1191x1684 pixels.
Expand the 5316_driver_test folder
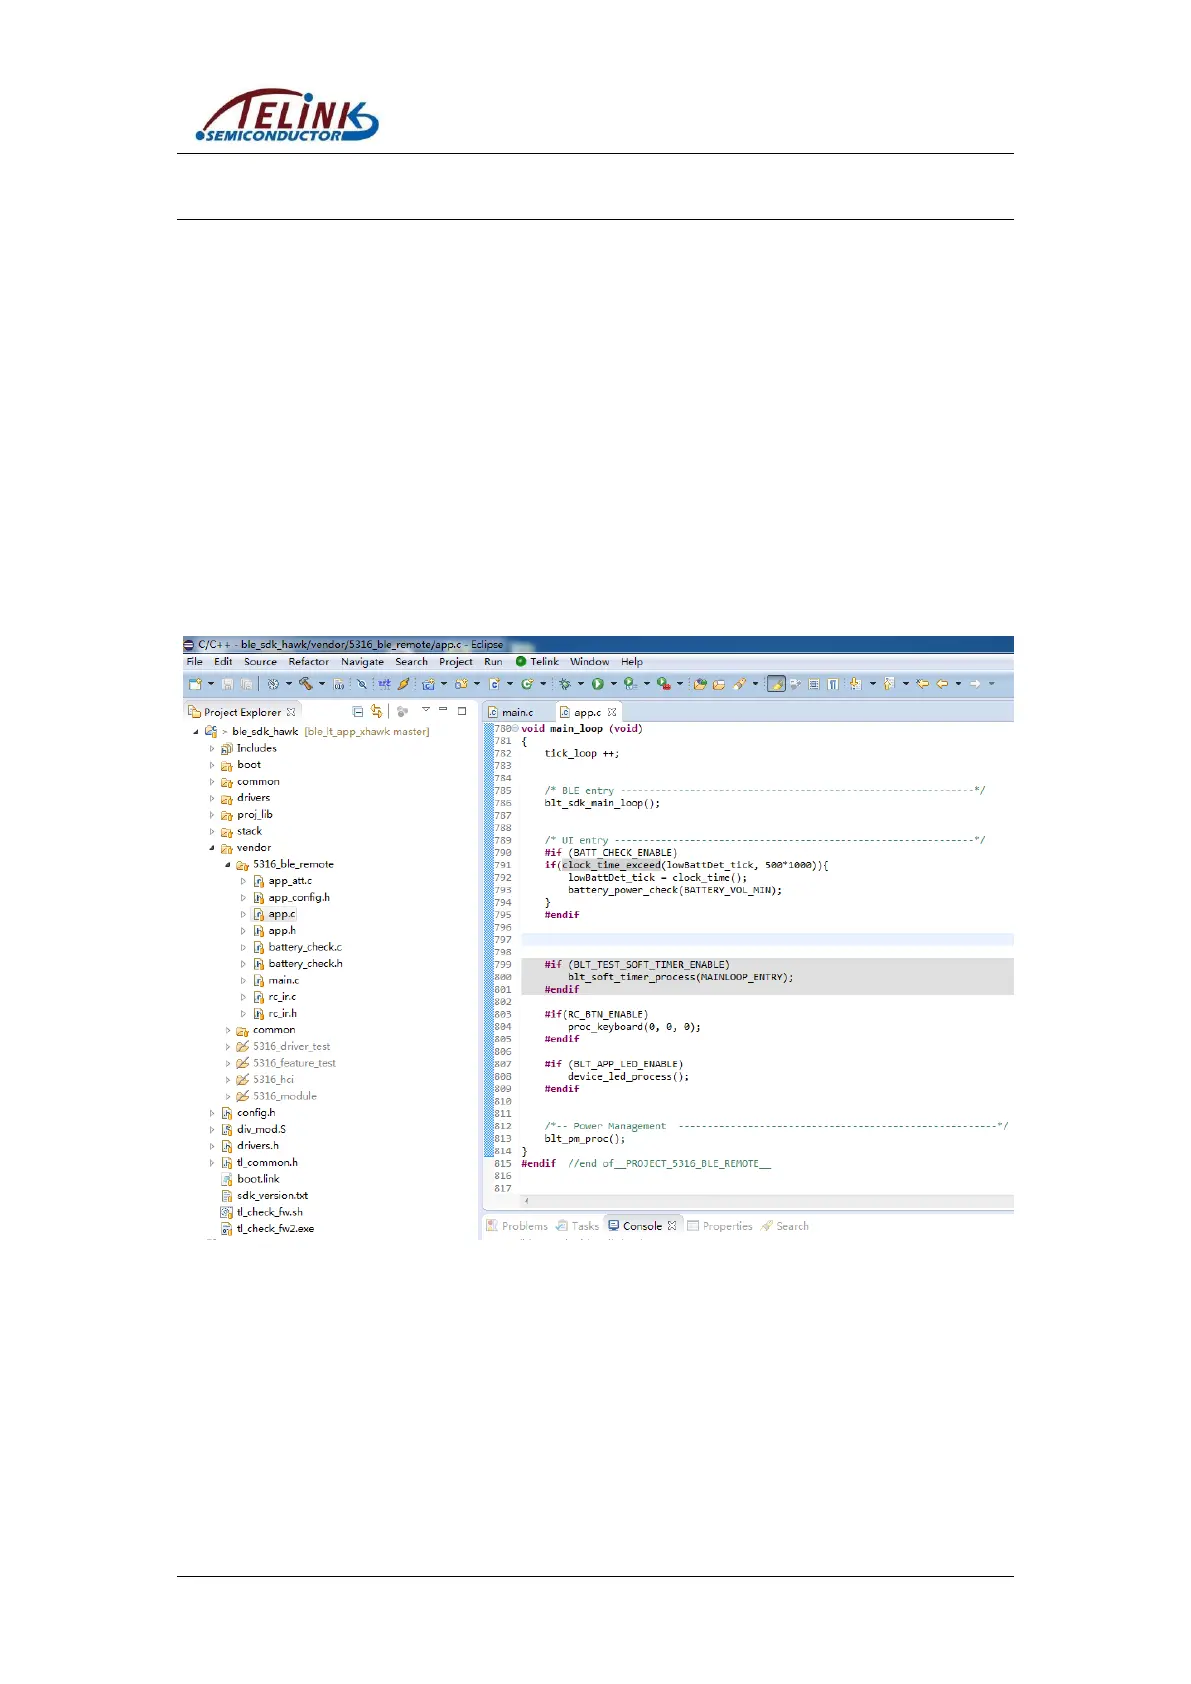point(228,1047)
